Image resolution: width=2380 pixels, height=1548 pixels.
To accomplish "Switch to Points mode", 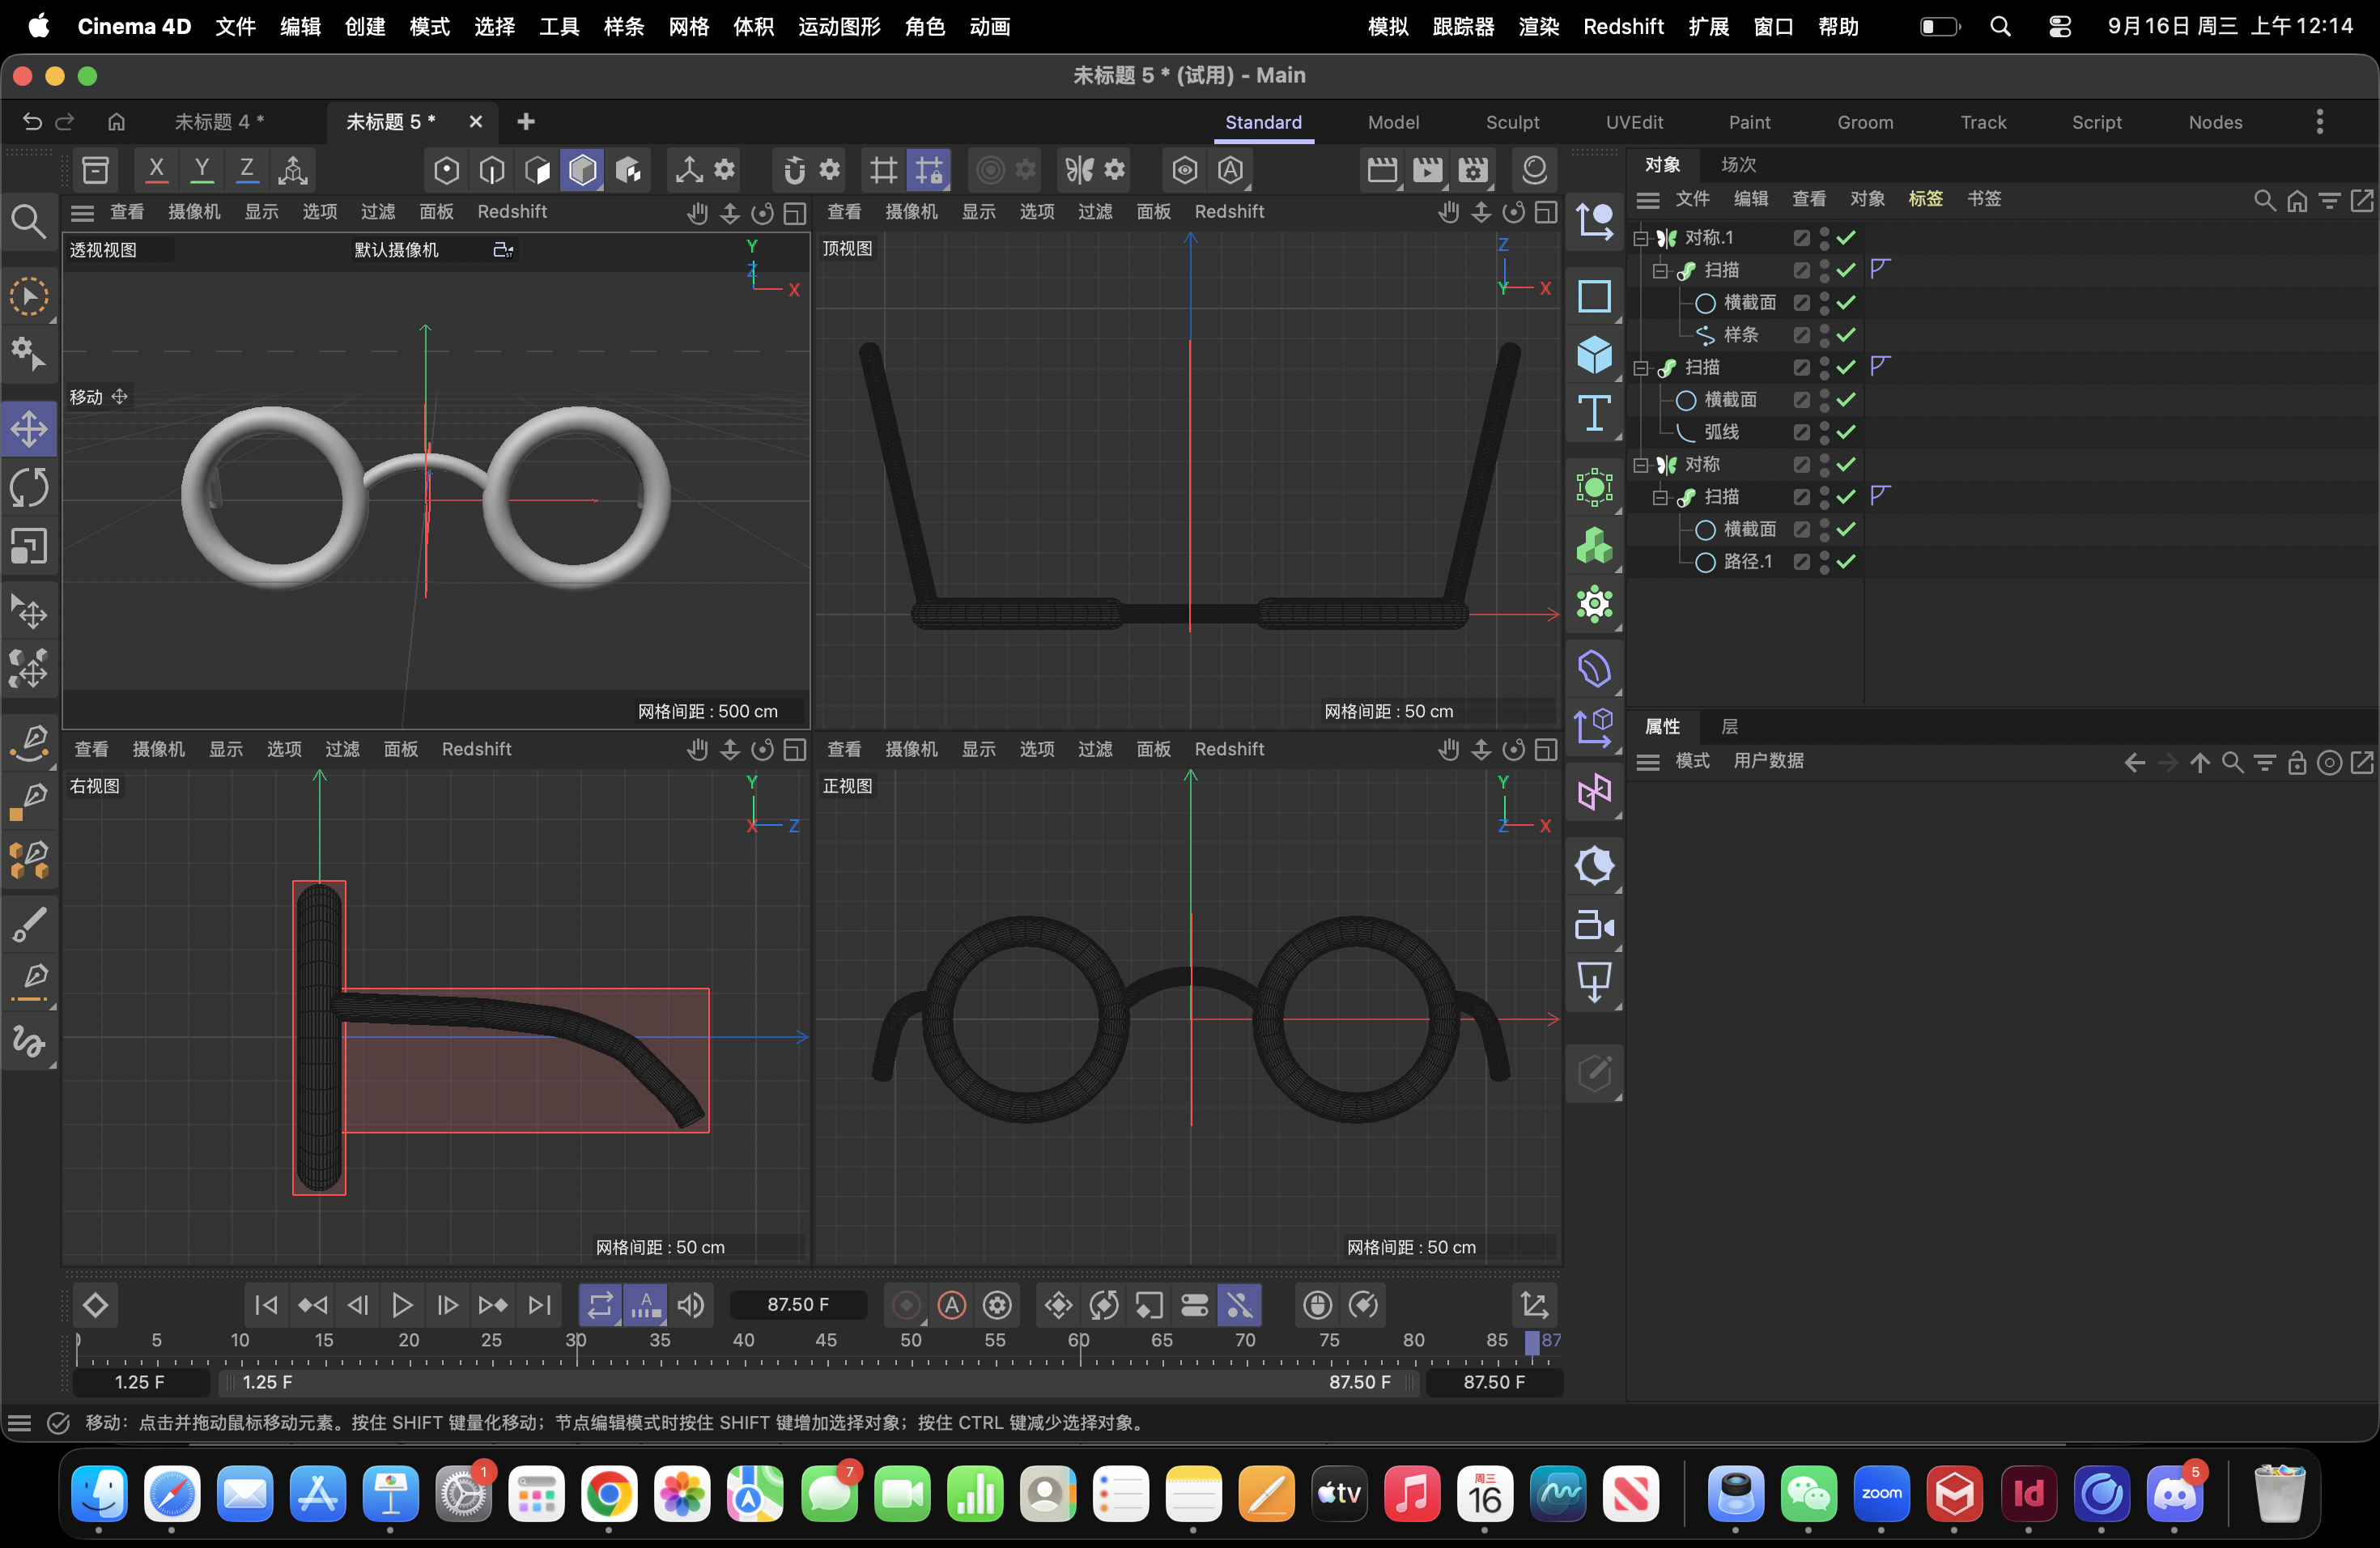I will pyautogui.click(x=446, y=170).
